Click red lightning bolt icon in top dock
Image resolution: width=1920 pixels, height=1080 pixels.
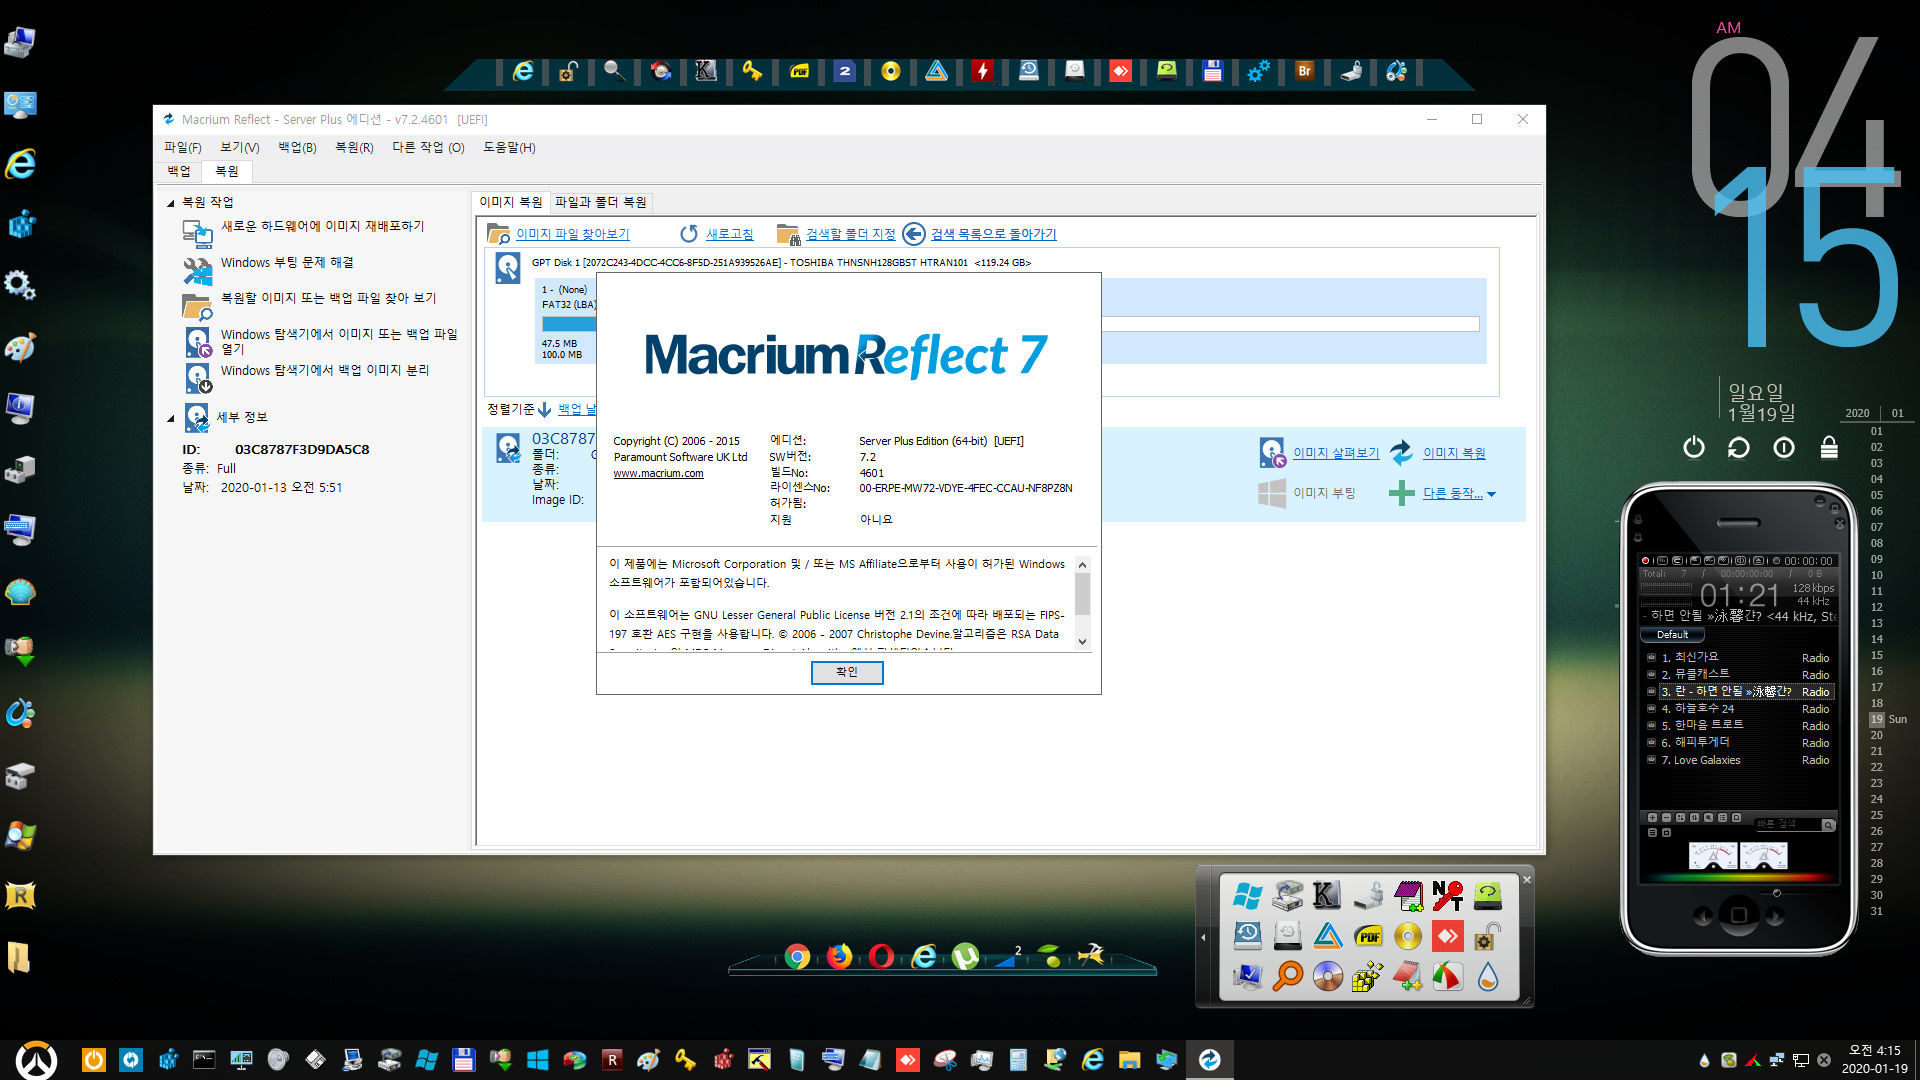(x=983, y=71)
